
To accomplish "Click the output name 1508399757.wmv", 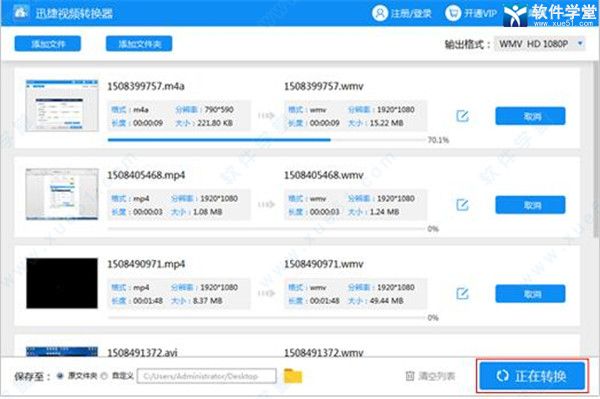I will (x=323, y=86).
